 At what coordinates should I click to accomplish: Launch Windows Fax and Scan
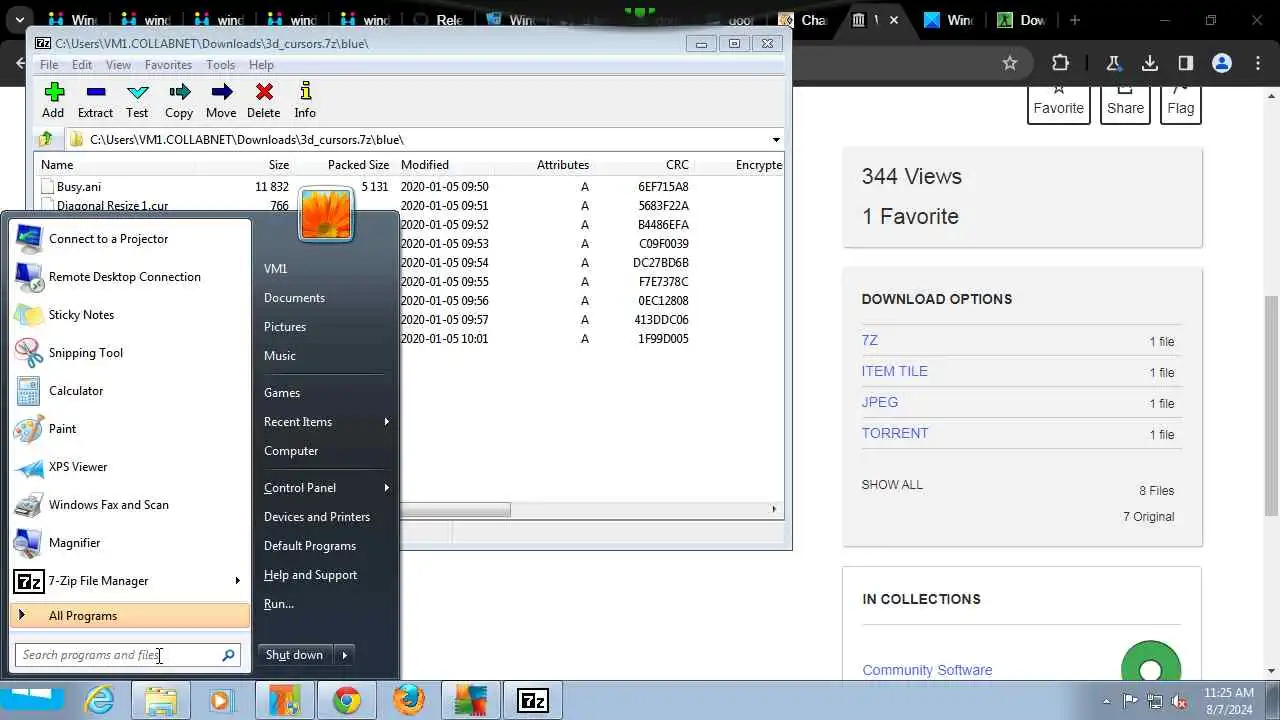[130, 505]
